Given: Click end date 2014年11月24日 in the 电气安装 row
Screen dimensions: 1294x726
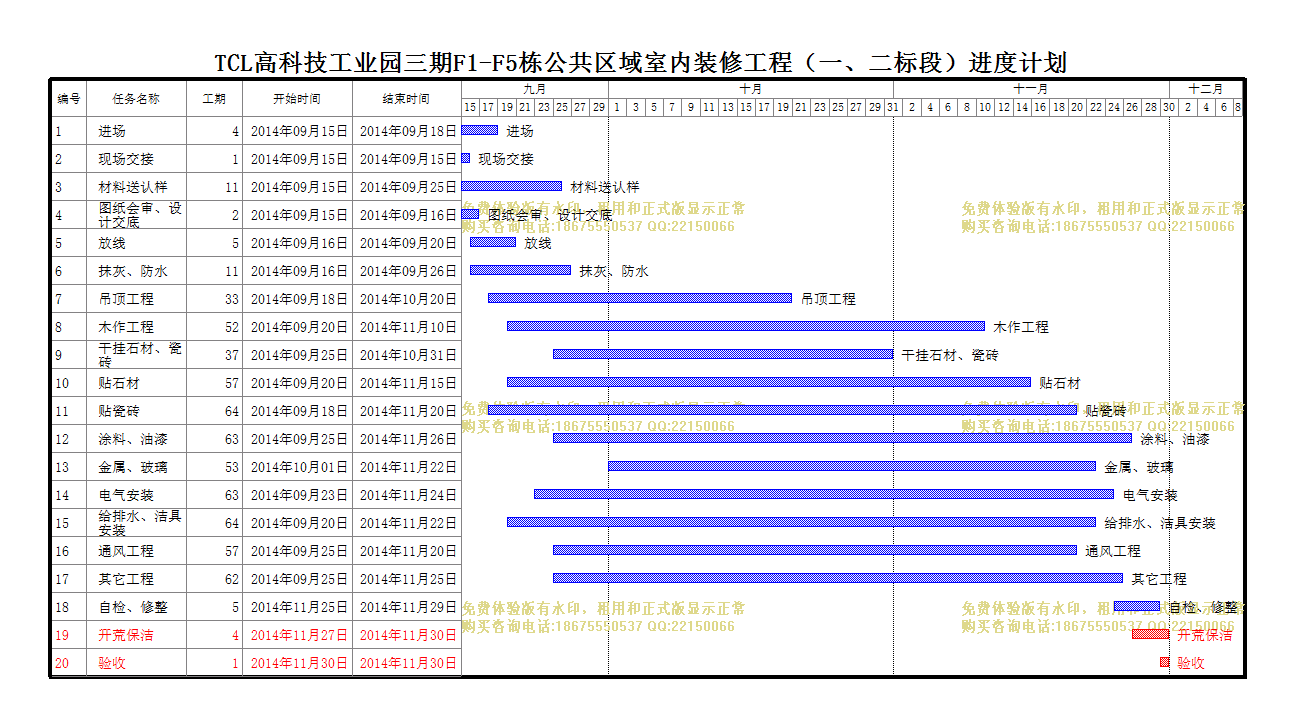Looking at the screenshot, I should click(408, 495).
